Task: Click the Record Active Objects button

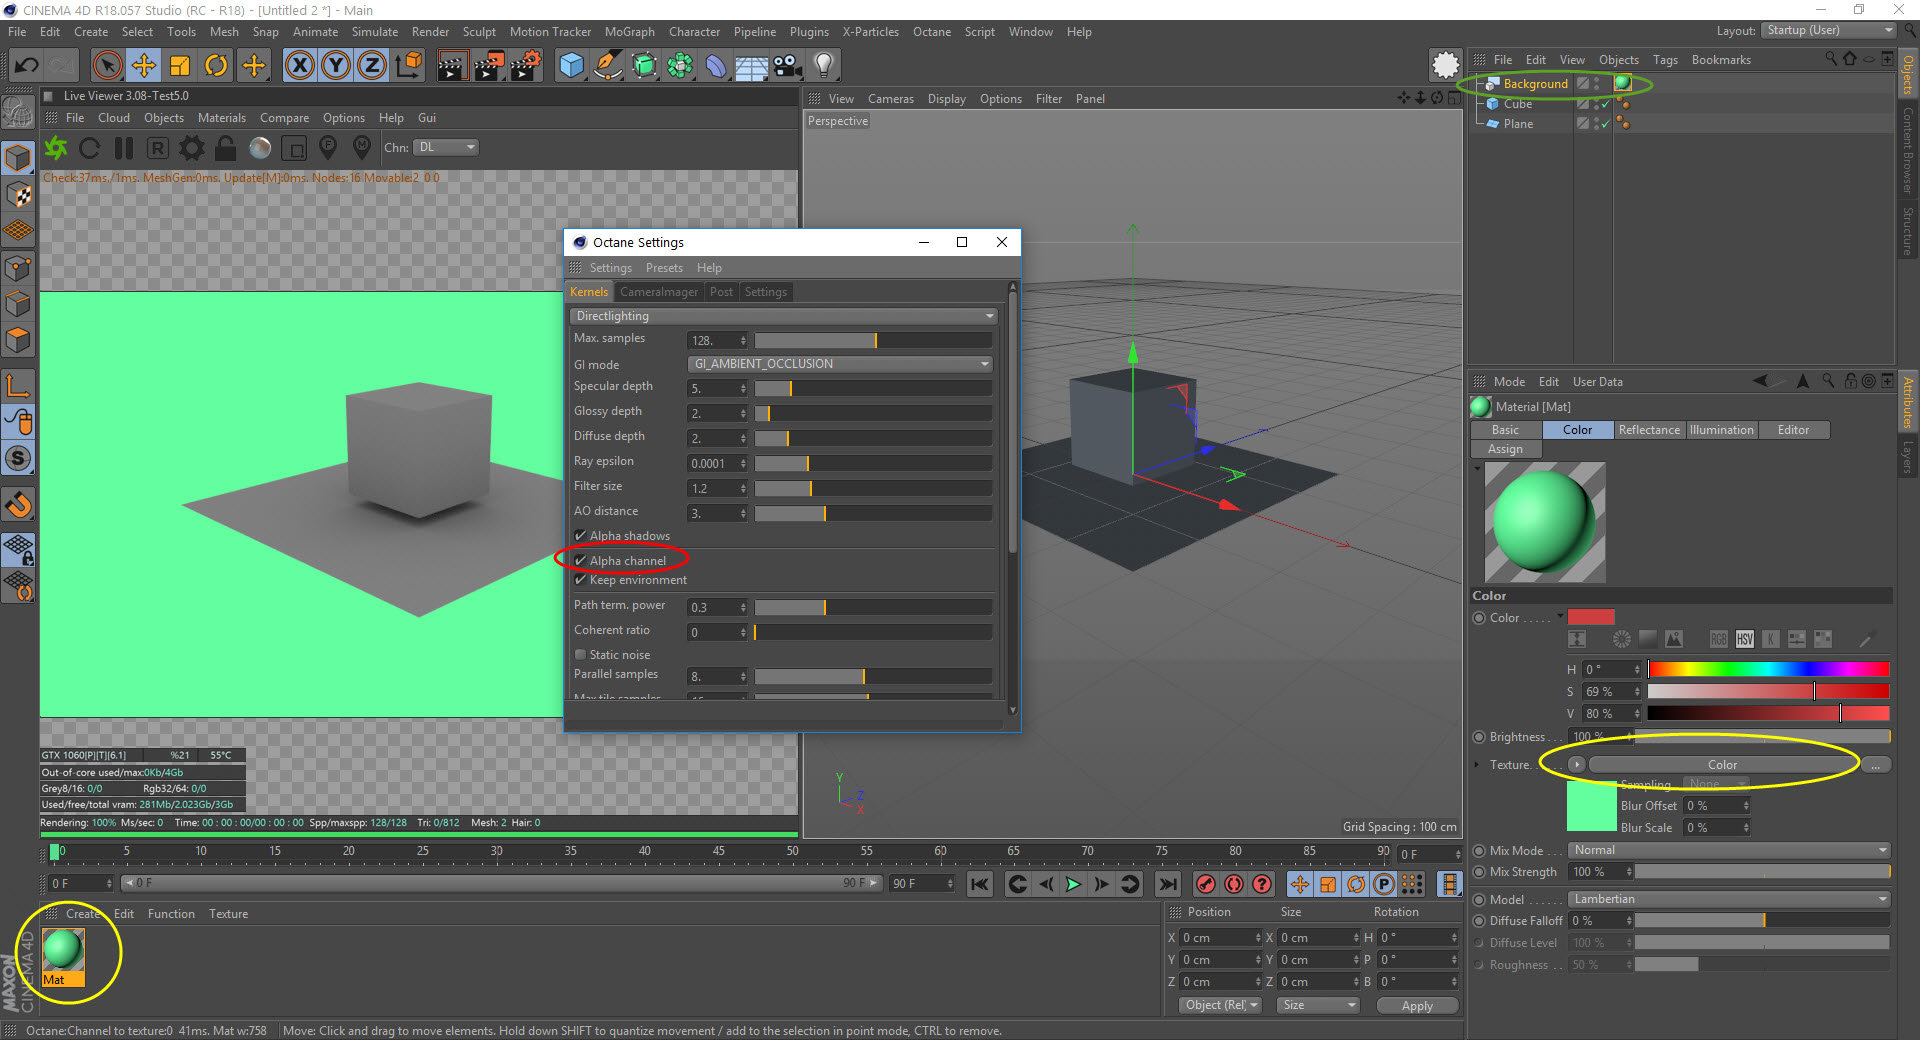Action: click(x=1206, y=884)
